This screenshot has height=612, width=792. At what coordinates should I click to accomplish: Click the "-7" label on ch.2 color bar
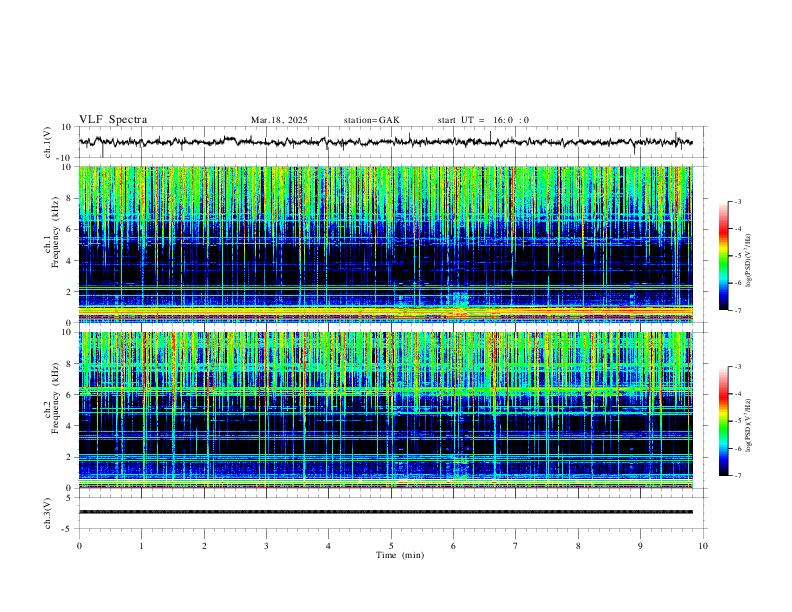(x=737, y=476)
